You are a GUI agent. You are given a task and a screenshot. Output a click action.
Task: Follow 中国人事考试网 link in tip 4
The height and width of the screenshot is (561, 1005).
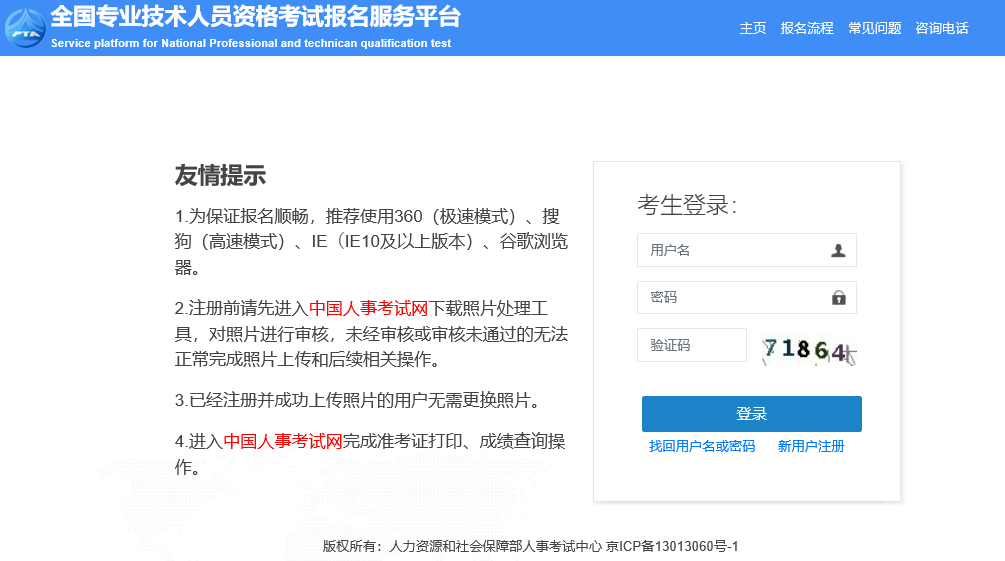(283, 441)
